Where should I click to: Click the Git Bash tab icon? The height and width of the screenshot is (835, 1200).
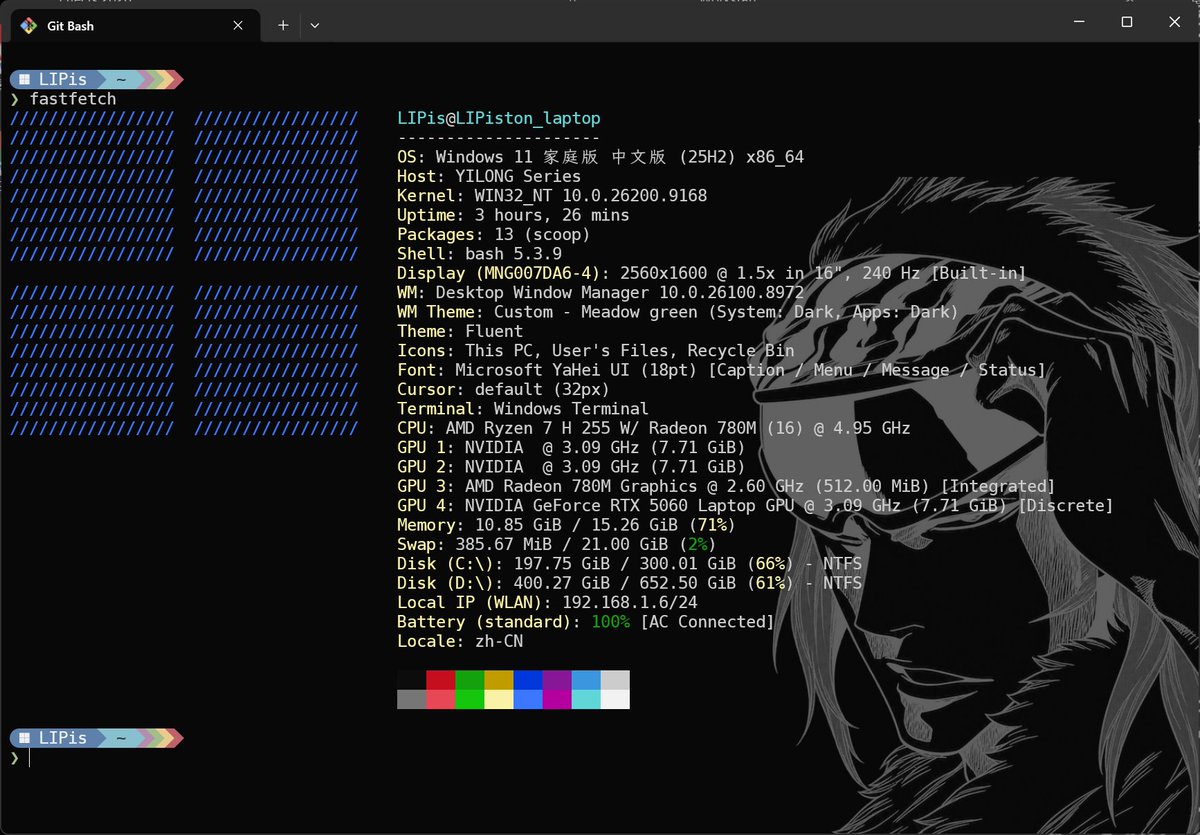29,25
